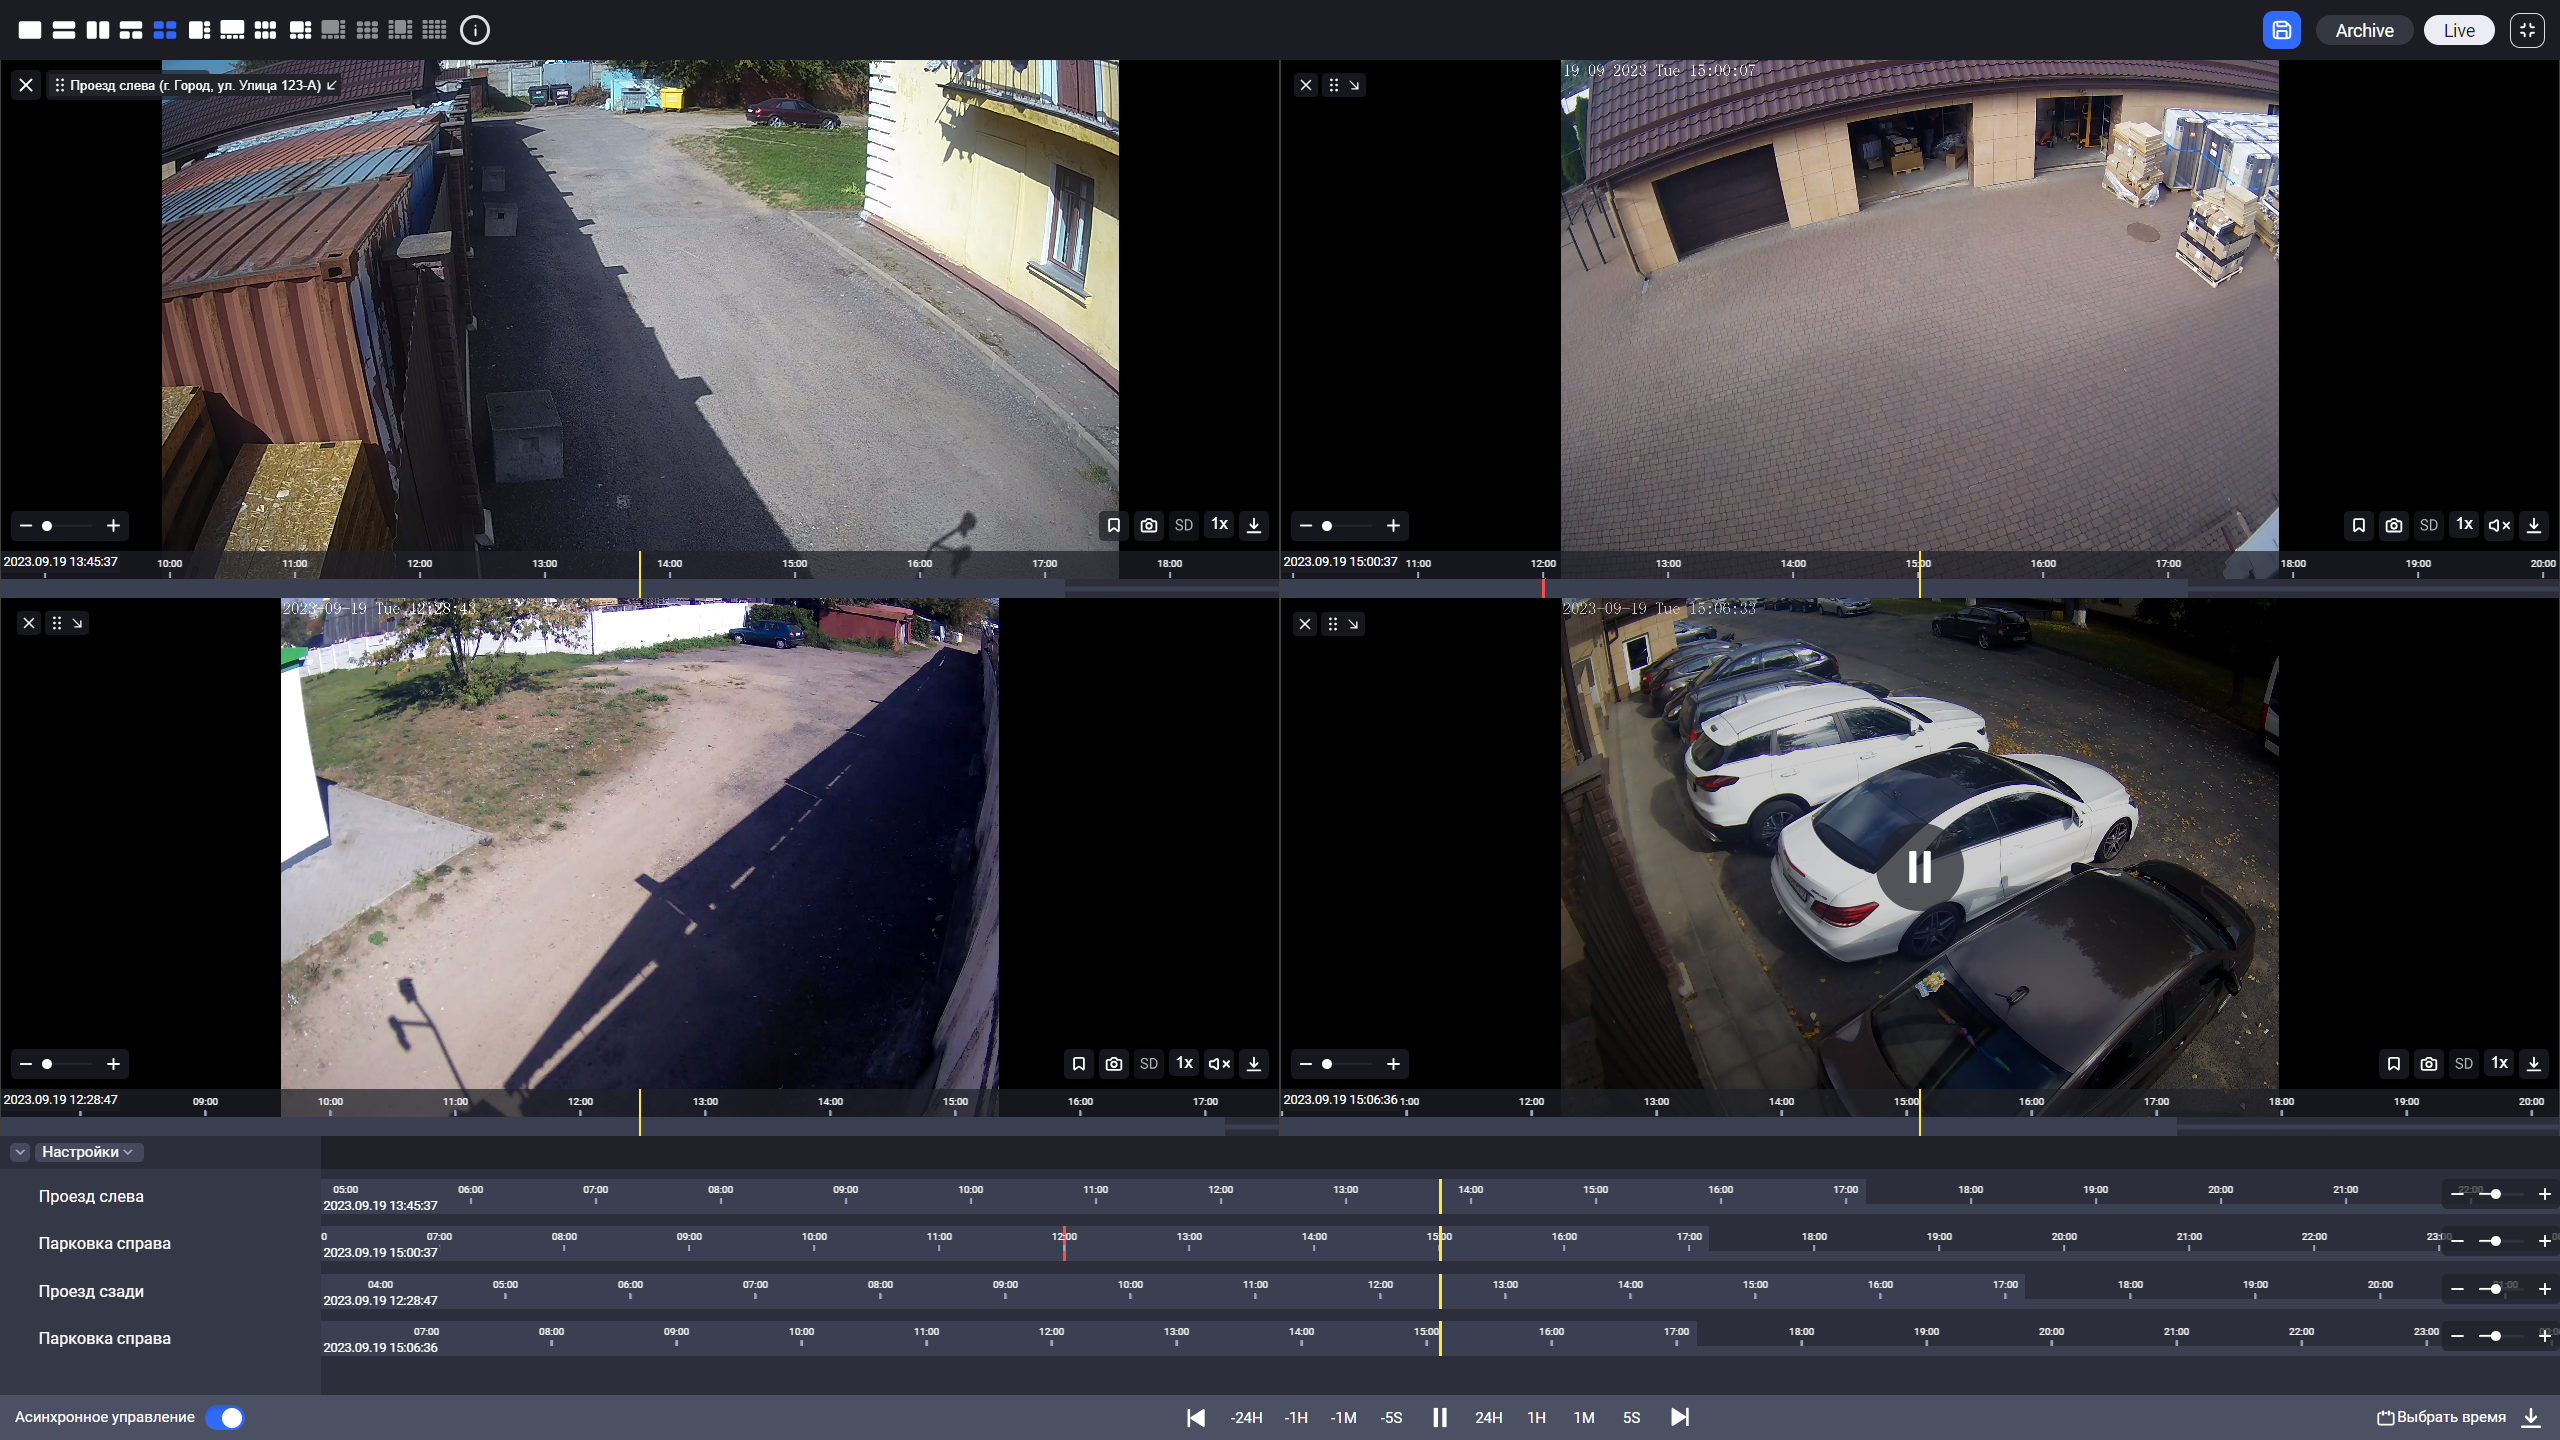
Task: Open 1x speed selector on Проезд слева
Action: click(1219, 525)
